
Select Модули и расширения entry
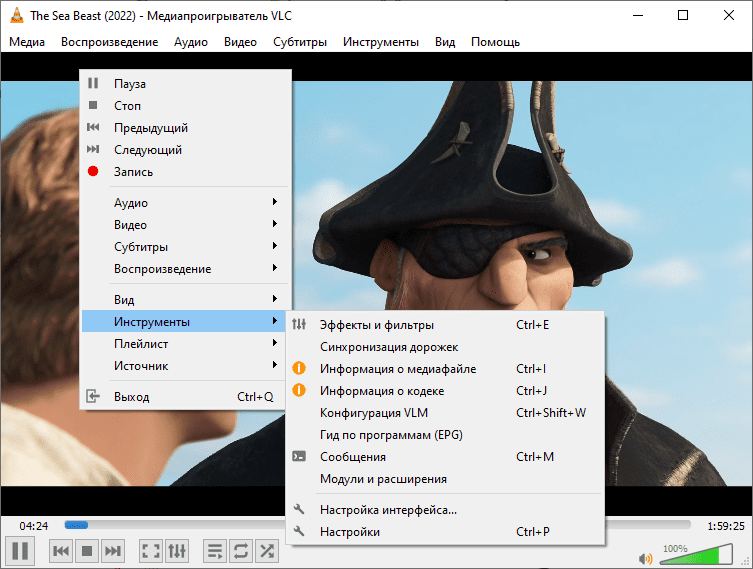pos(445,479)
